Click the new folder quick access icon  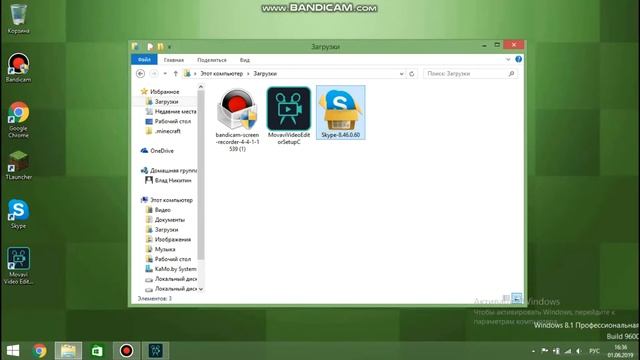coord(160,47)
